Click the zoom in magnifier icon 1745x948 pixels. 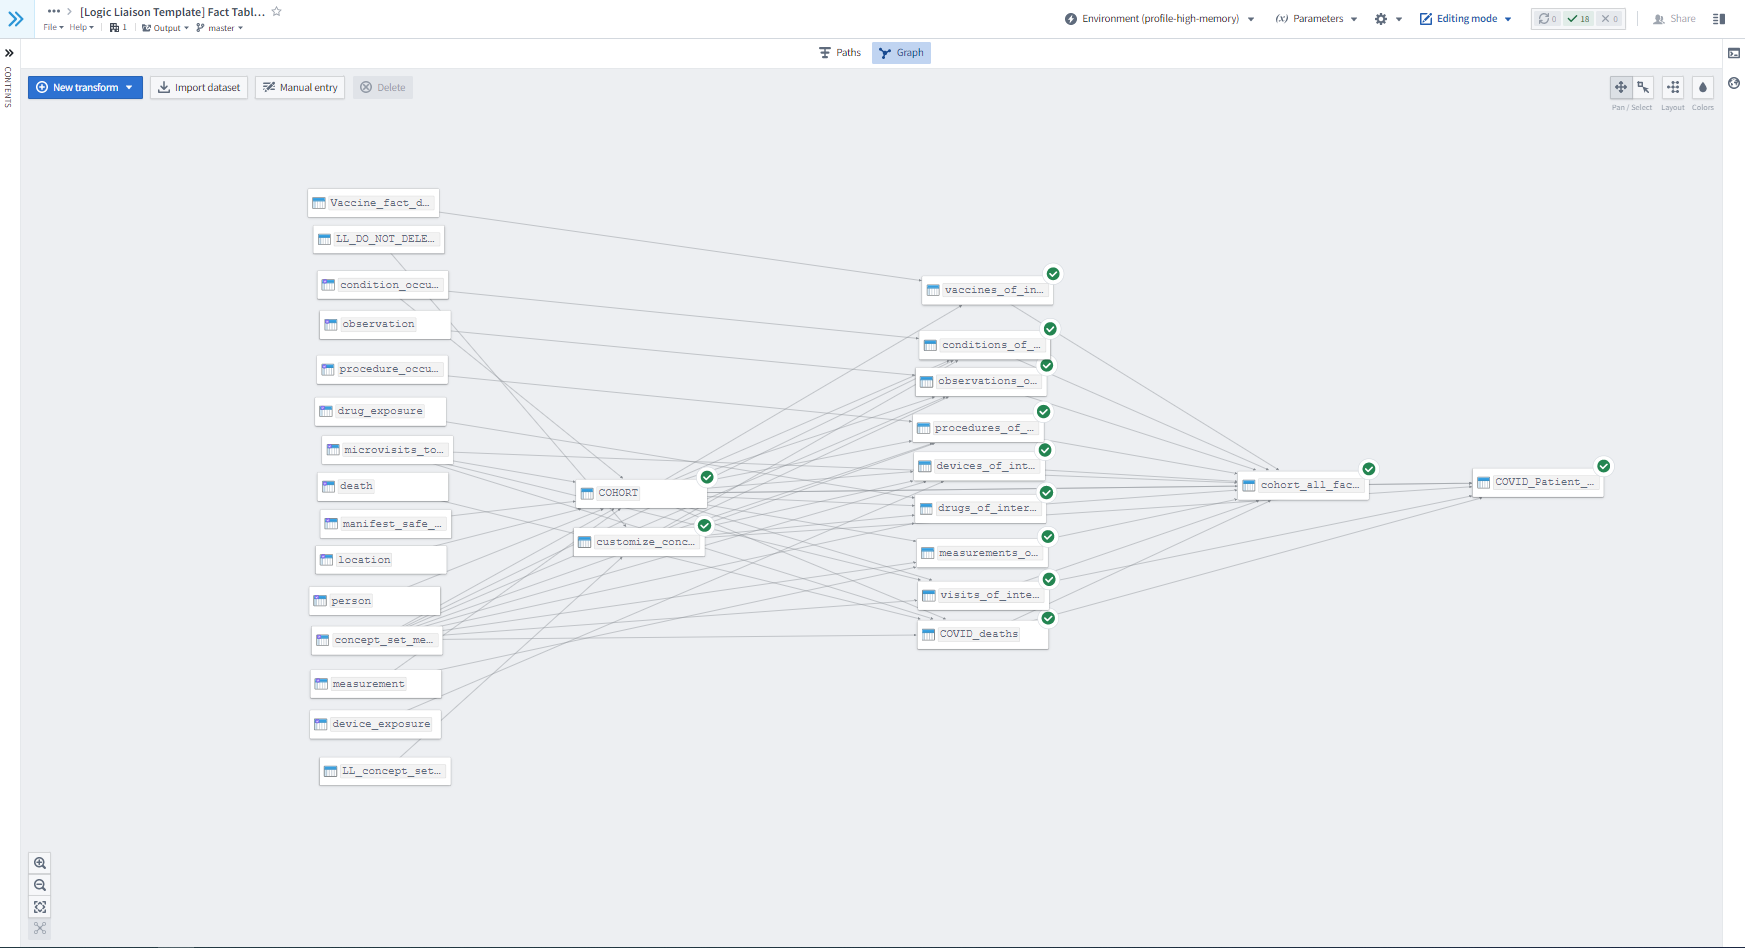coord(40,863)
